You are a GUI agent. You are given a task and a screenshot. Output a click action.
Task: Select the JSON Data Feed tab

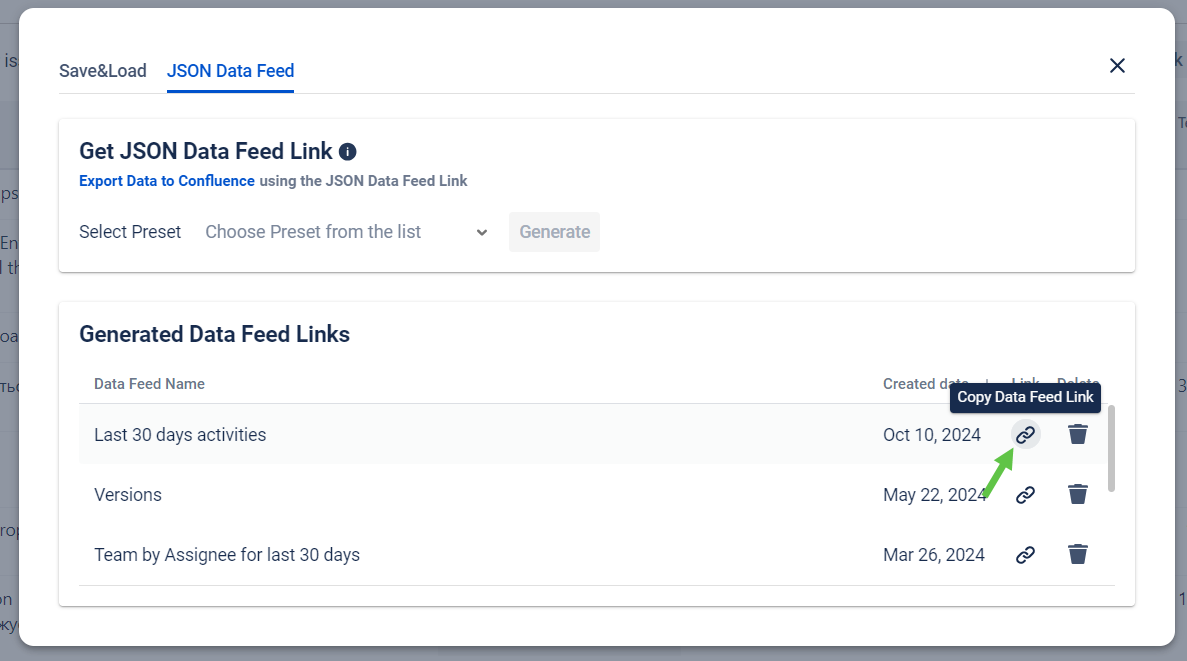click(230, 71)
